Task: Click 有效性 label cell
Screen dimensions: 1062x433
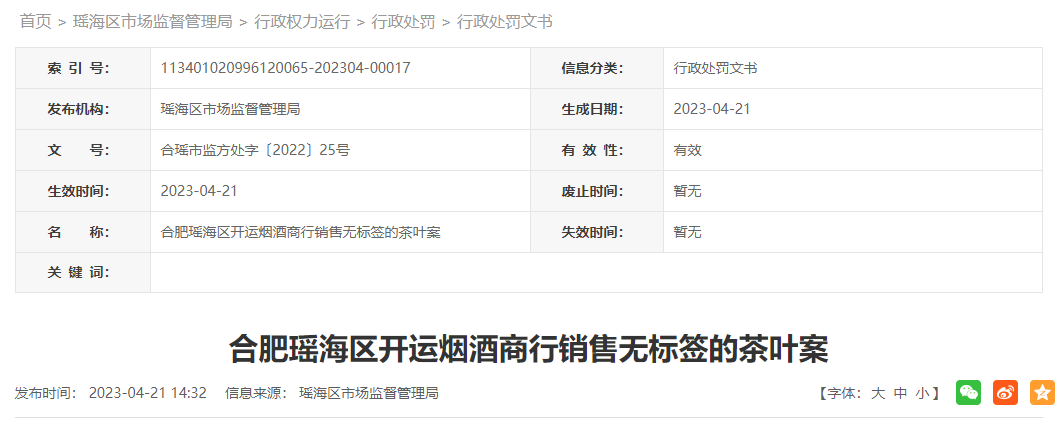Action: coord(597,150)
